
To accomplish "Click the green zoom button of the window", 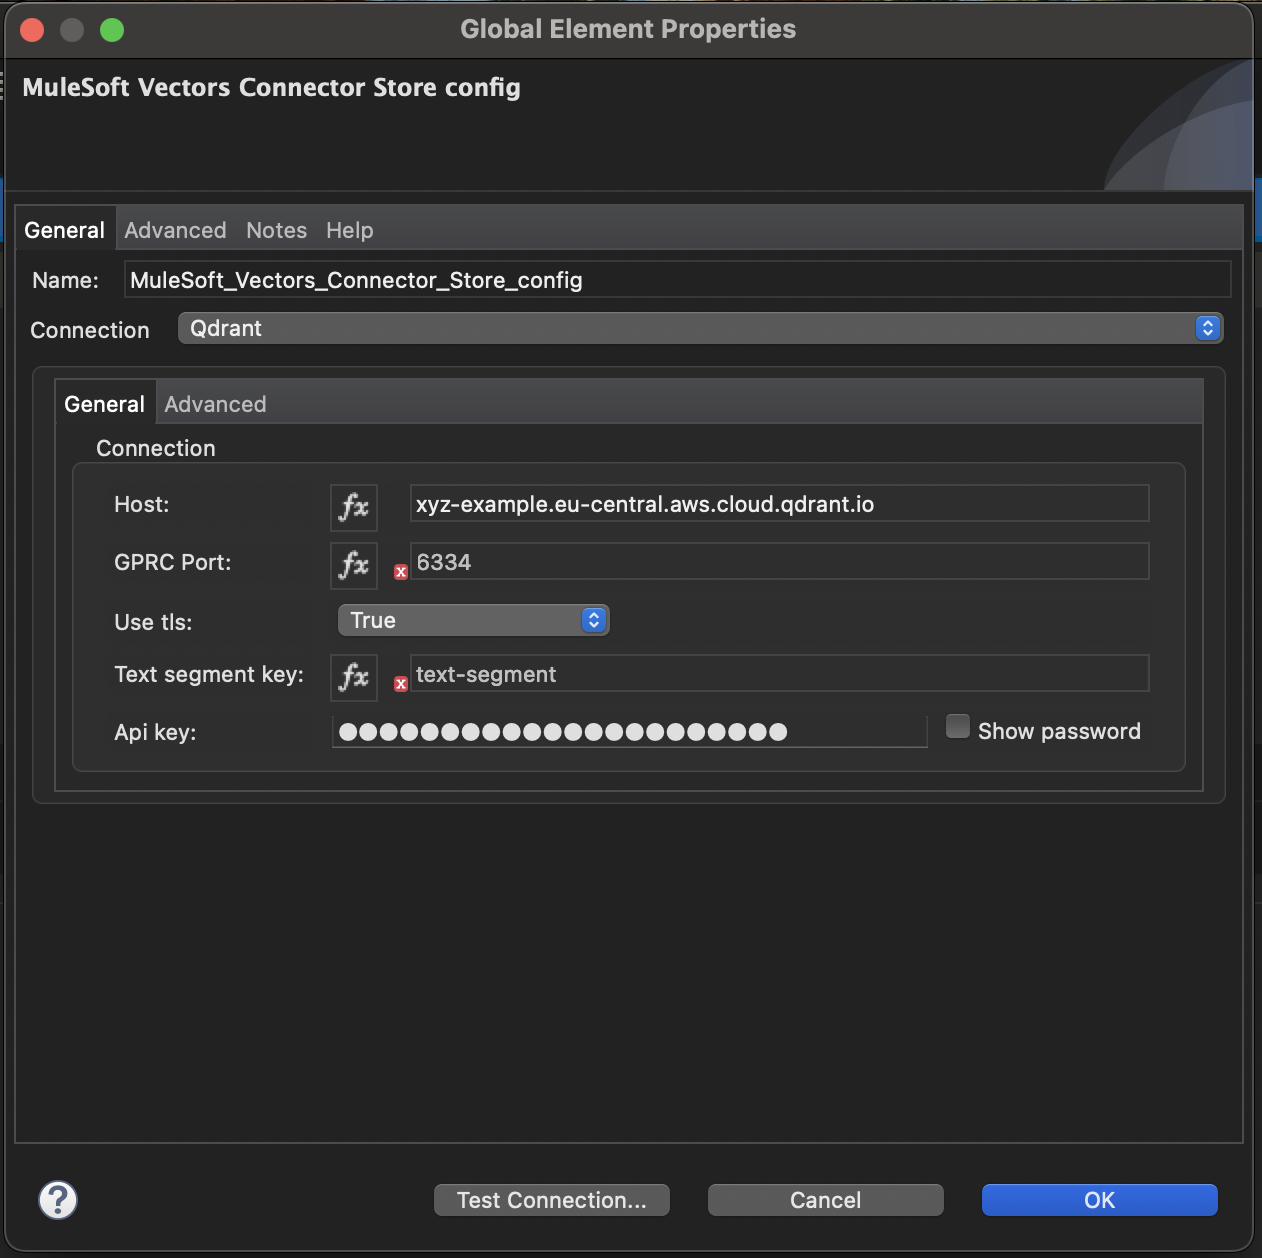I will 112,29.
